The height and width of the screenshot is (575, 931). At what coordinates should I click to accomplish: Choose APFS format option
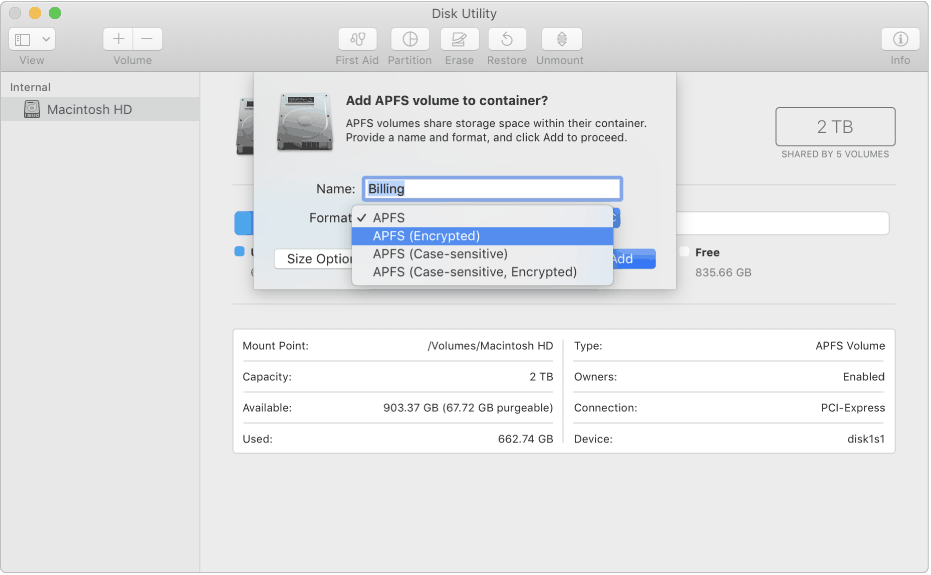pyautogui.click(x=482, y=218)
